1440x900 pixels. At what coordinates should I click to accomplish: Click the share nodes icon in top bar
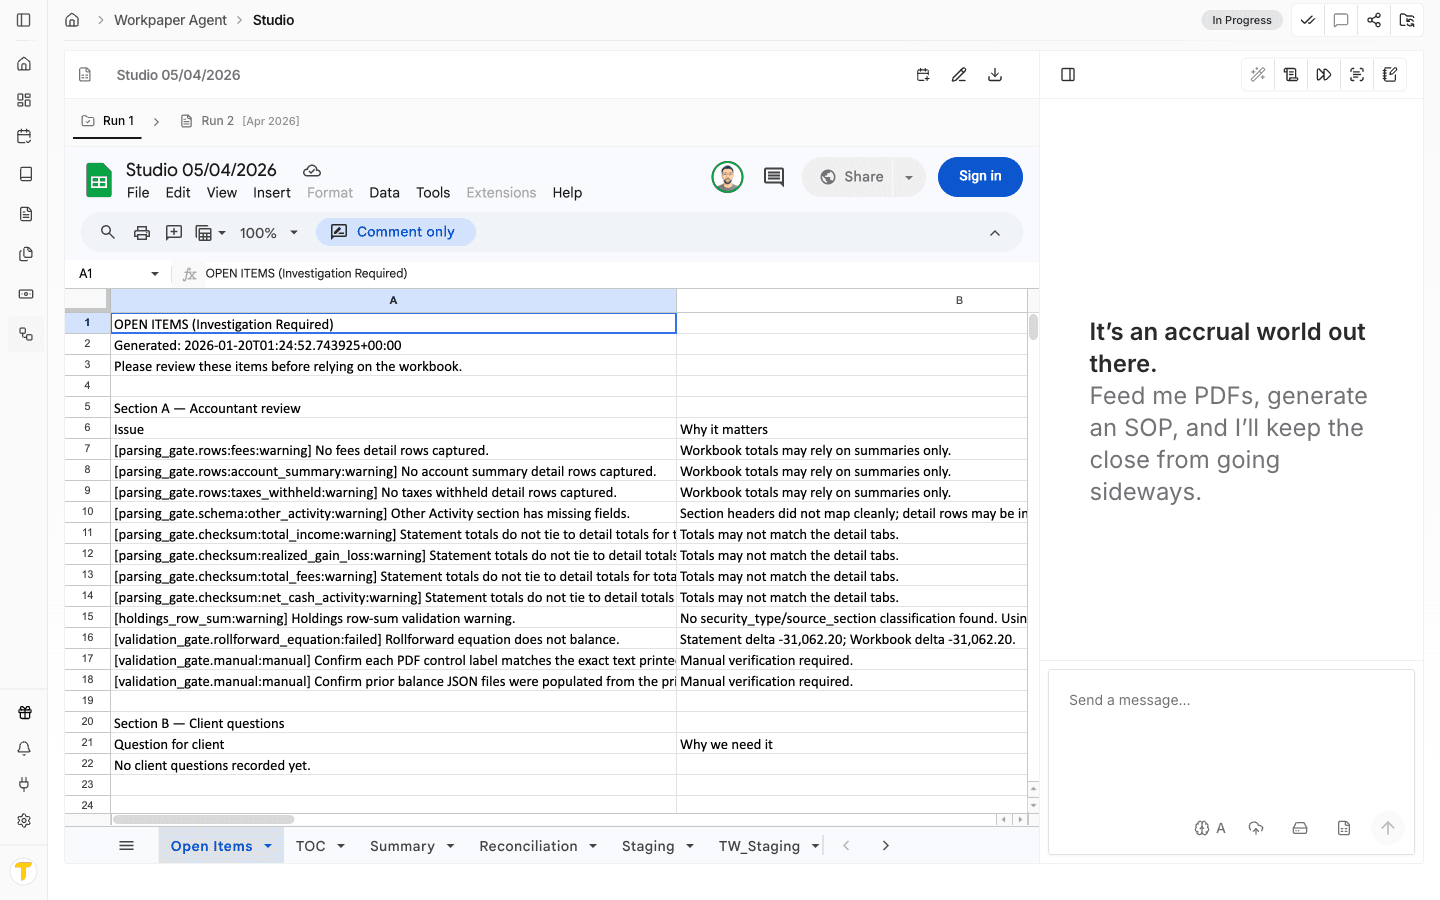click(1374, 20)
